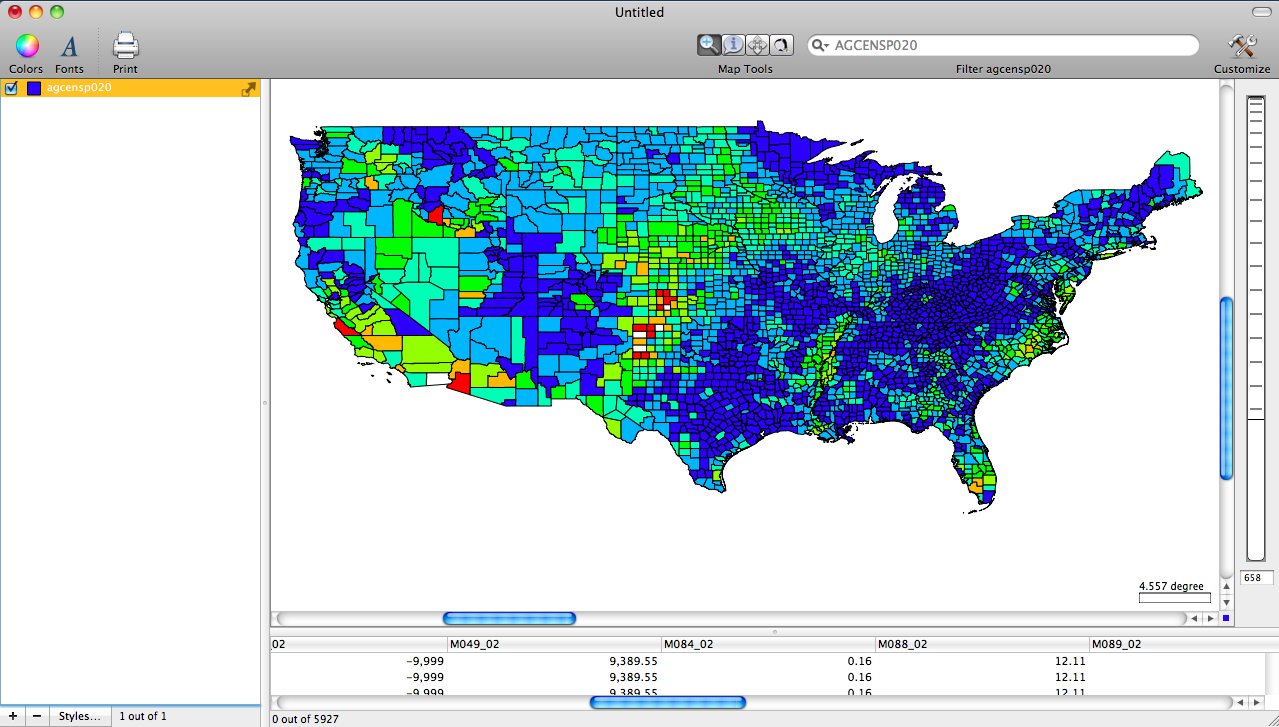Add a new style with the plus button
This screenshot has width=1279, height=727.
(12, 715)
